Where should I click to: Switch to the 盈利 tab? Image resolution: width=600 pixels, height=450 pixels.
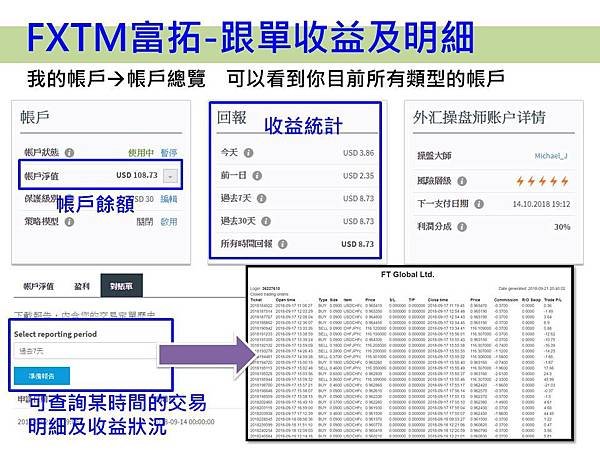[x=82, y=286]
